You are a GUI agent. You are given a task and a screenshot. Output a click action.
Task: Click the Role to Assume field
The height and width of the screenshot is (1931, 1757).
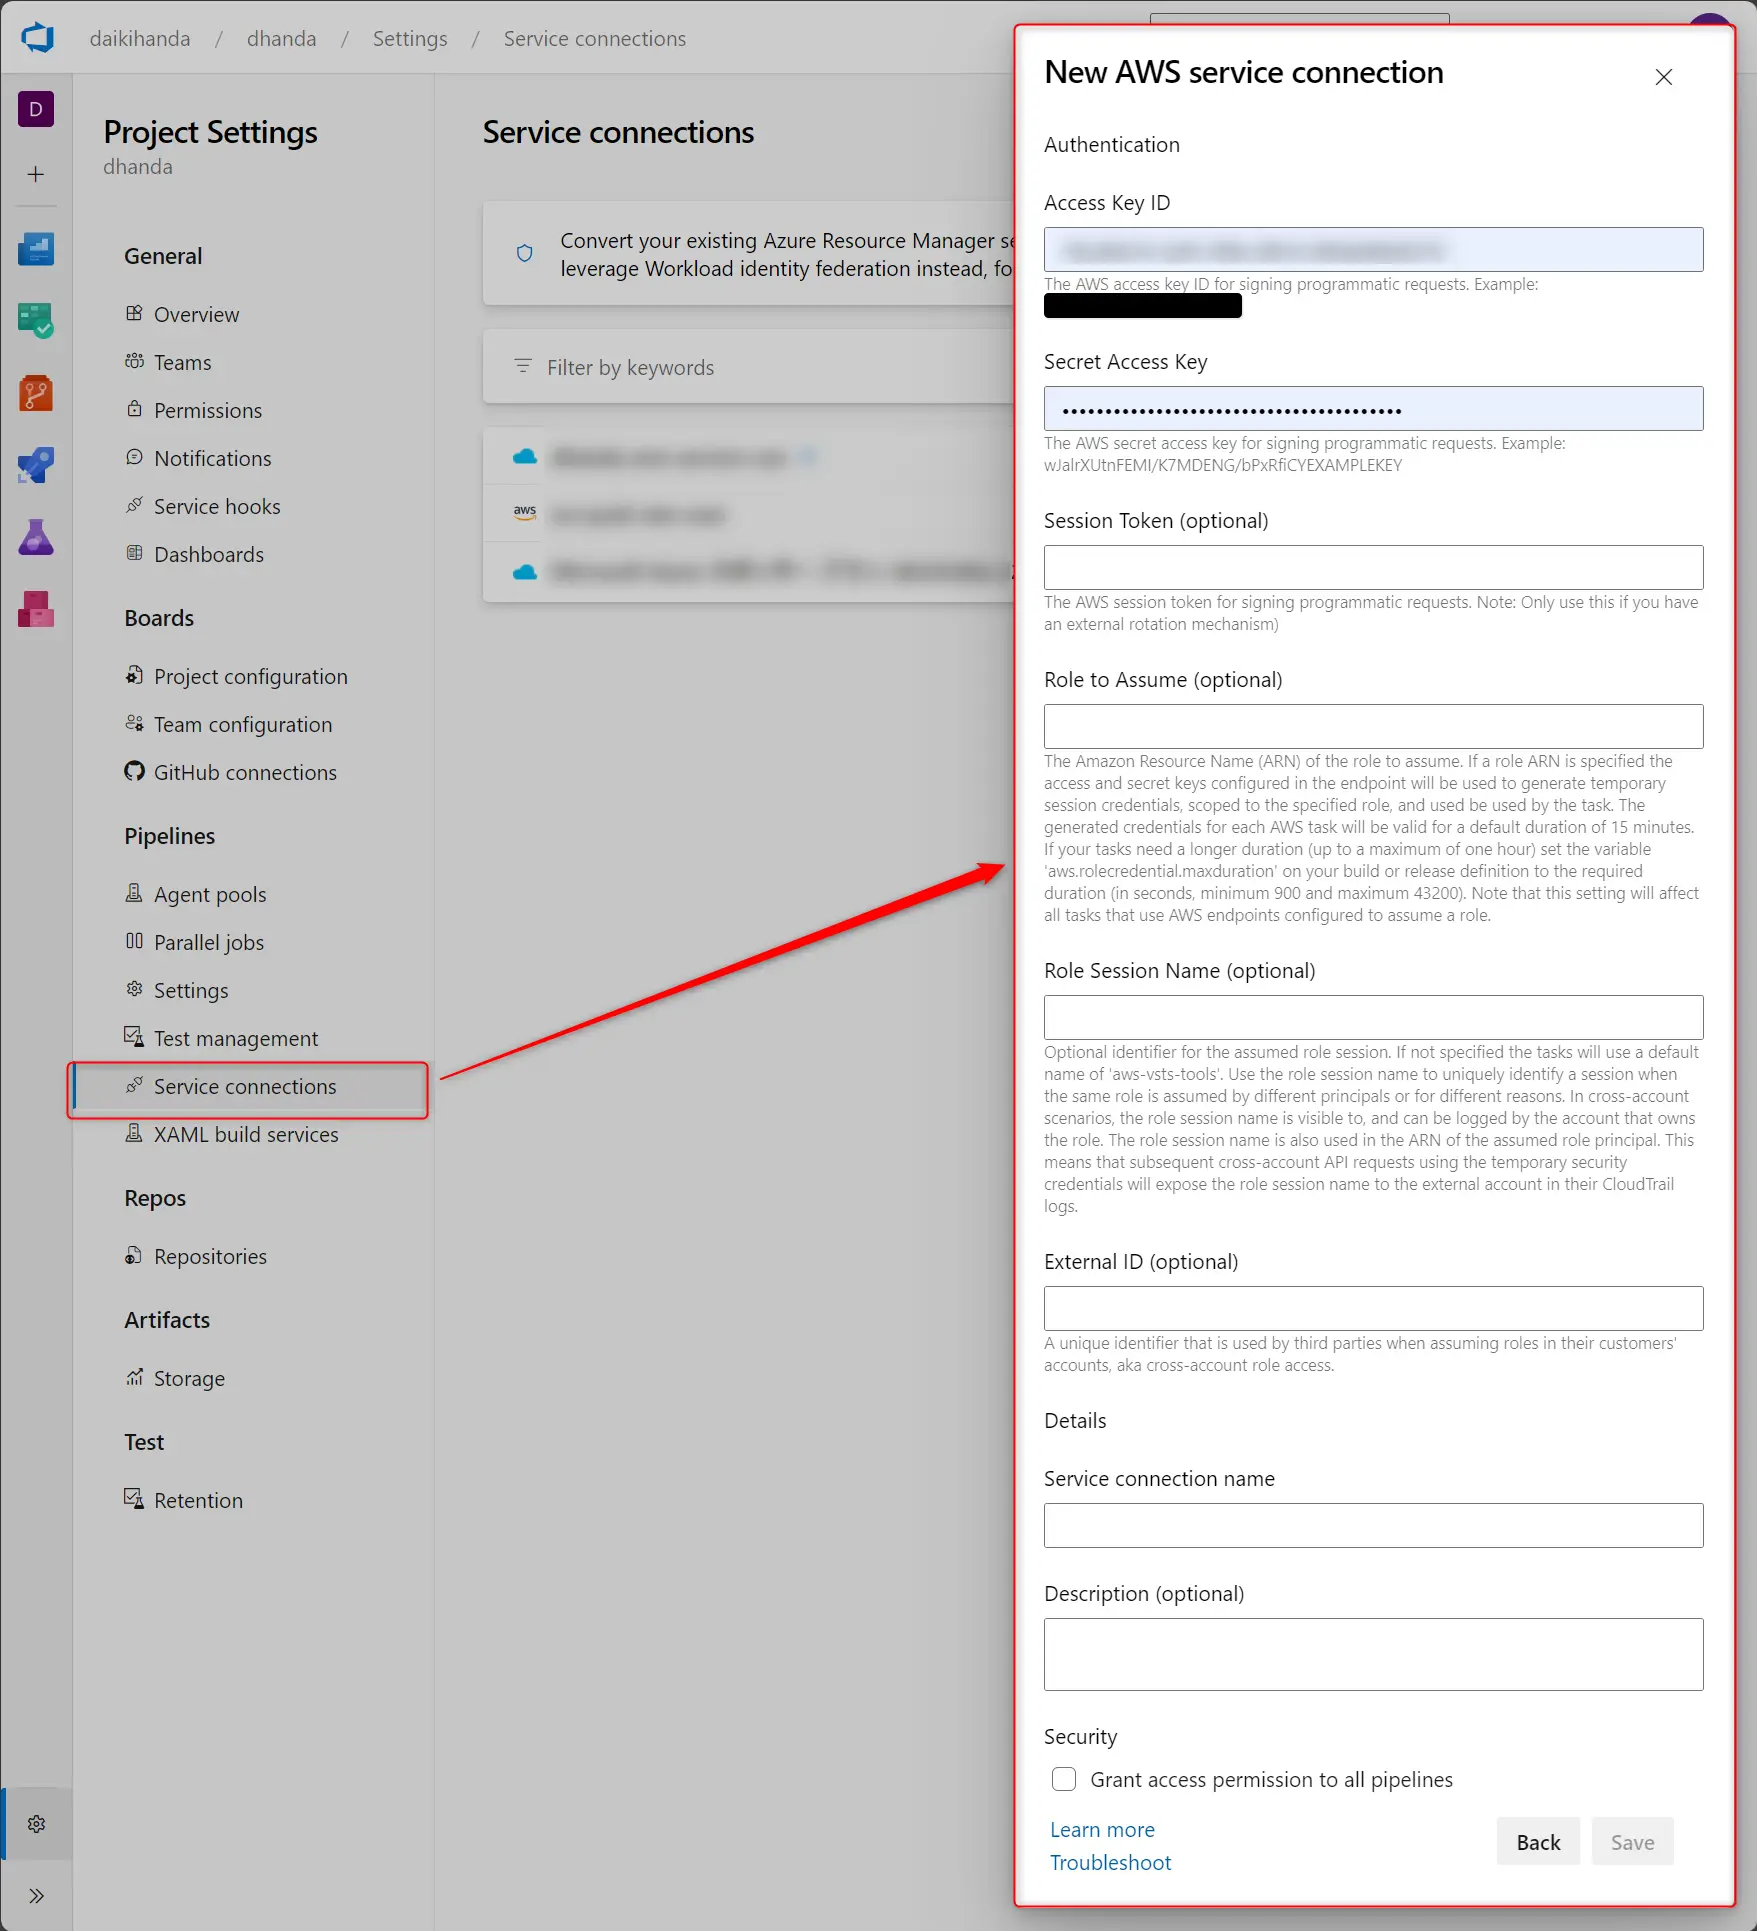1373,726
